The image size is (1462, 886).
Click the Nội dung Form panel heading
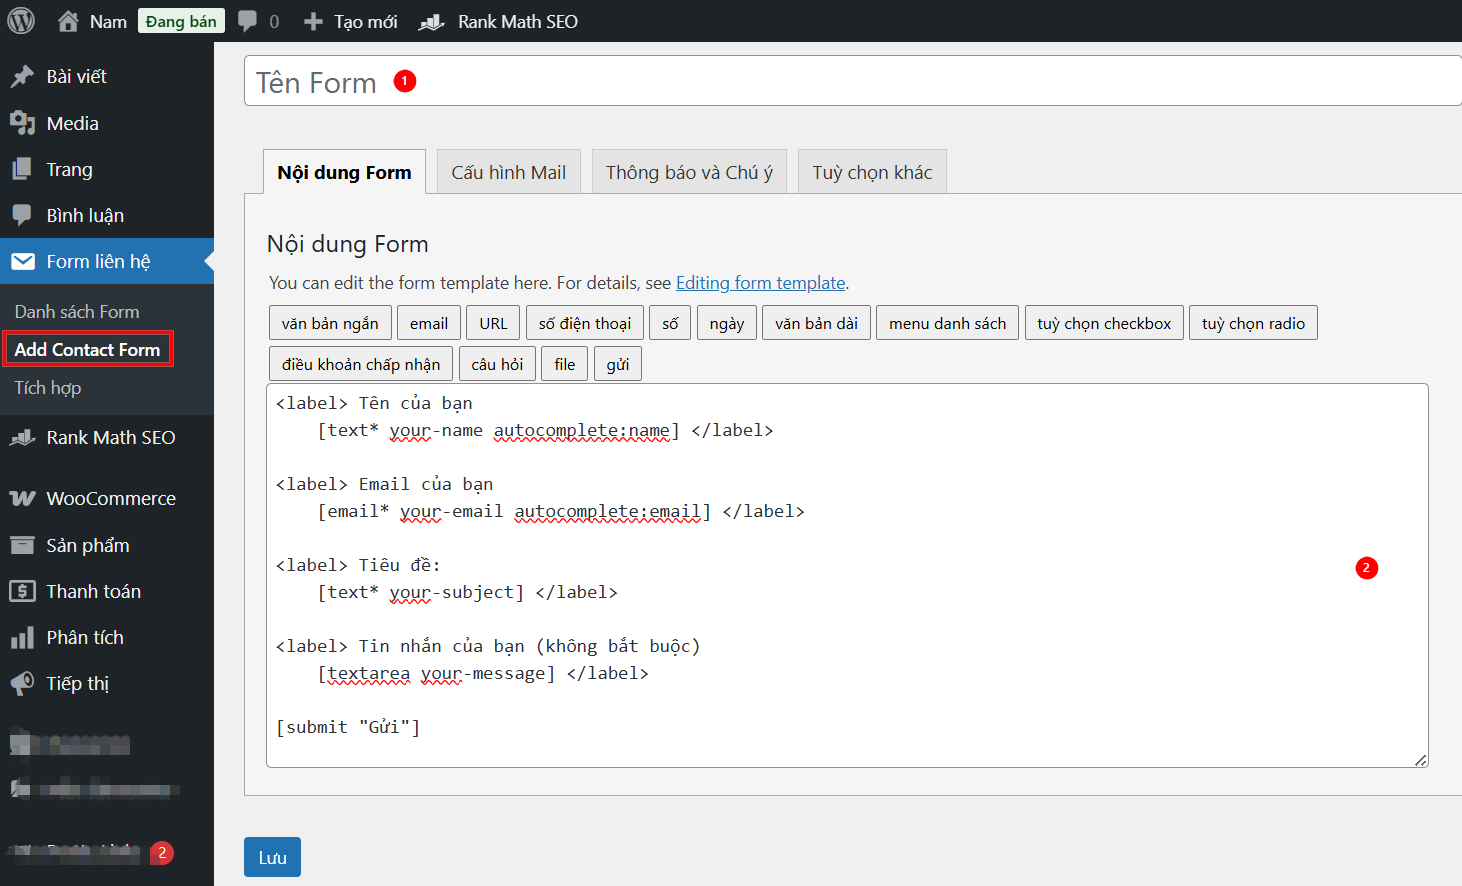tap(348, 244)
